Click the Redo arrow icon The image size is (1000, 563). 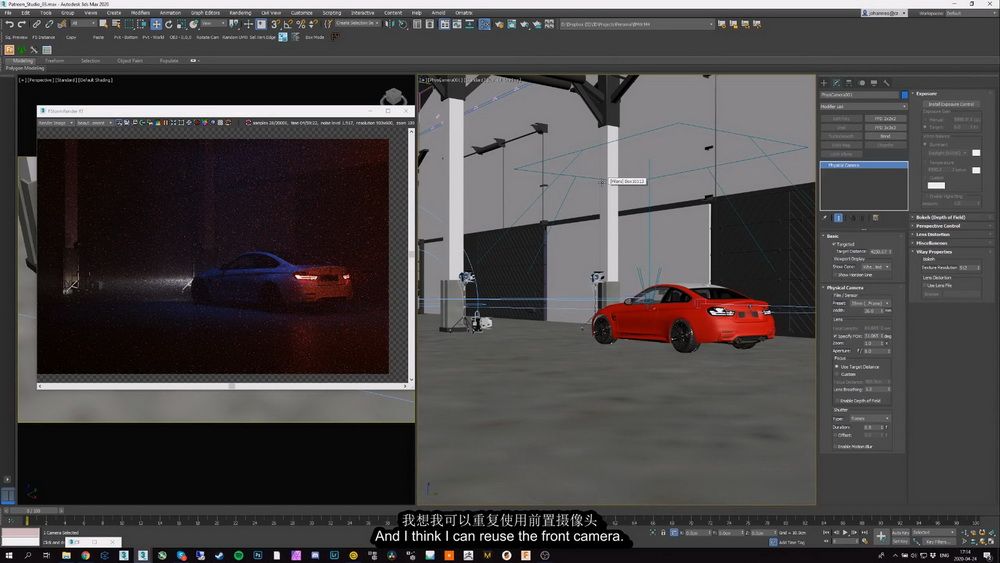pyautogui.click(x=21, y=24)
